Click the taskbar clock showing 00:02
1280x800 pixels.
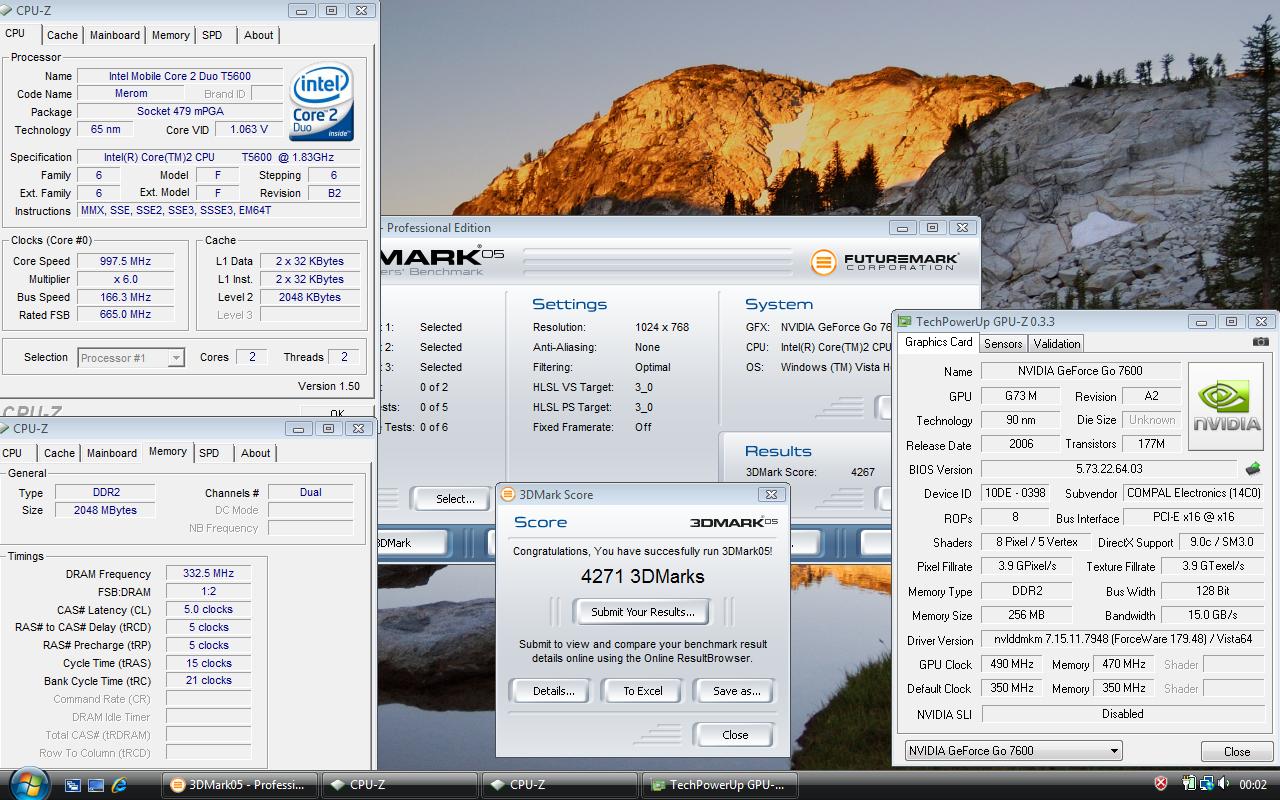pyautogui.click(x=1253, y=785)
